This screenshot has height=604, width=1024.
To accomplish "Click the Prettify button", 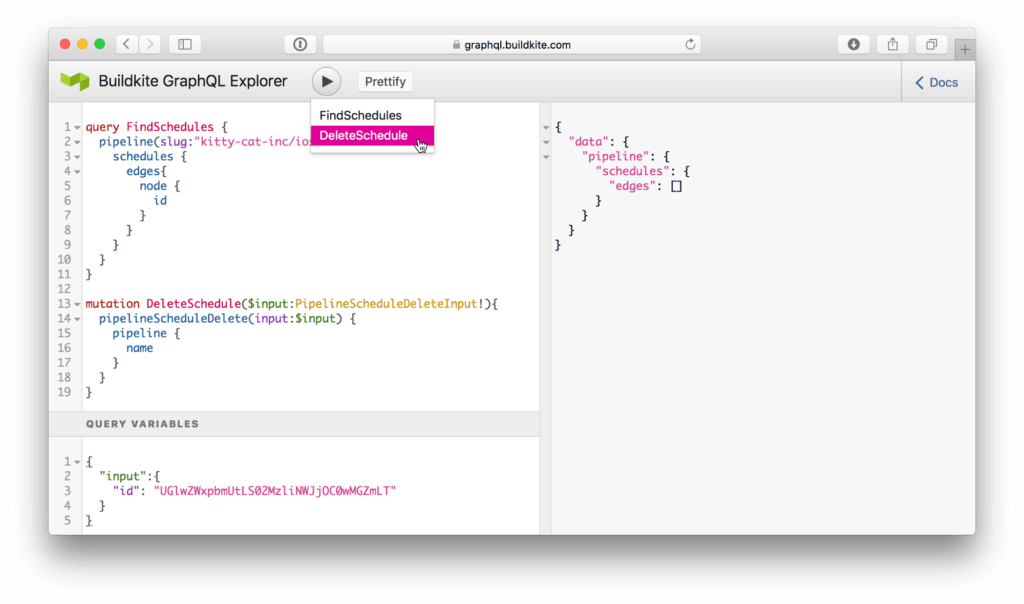I will click(x=385, y=81).
